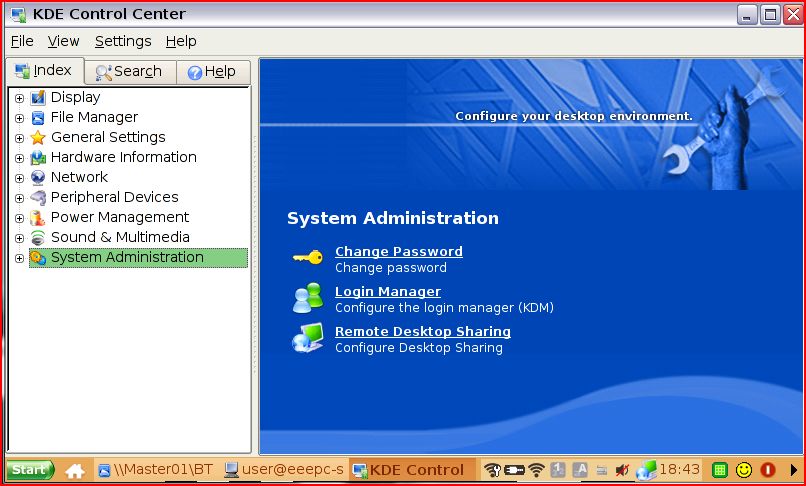Open the Settings menu
The width and height of the screenshot is (806, 486).
tap(123, 41)
